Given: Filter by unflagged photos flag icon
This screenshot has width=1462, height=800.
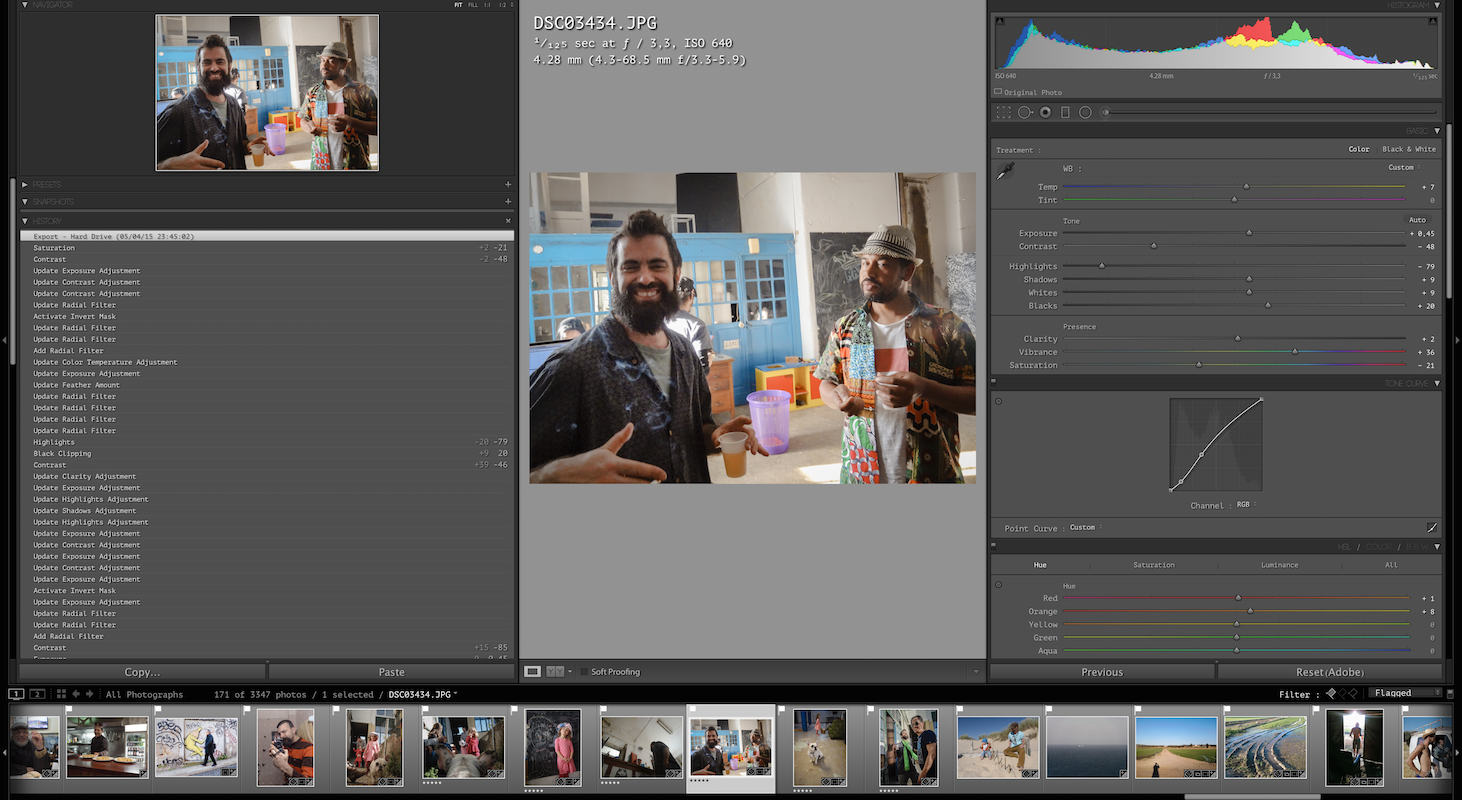Looking at the screenshot, I should click(1343, 693).
